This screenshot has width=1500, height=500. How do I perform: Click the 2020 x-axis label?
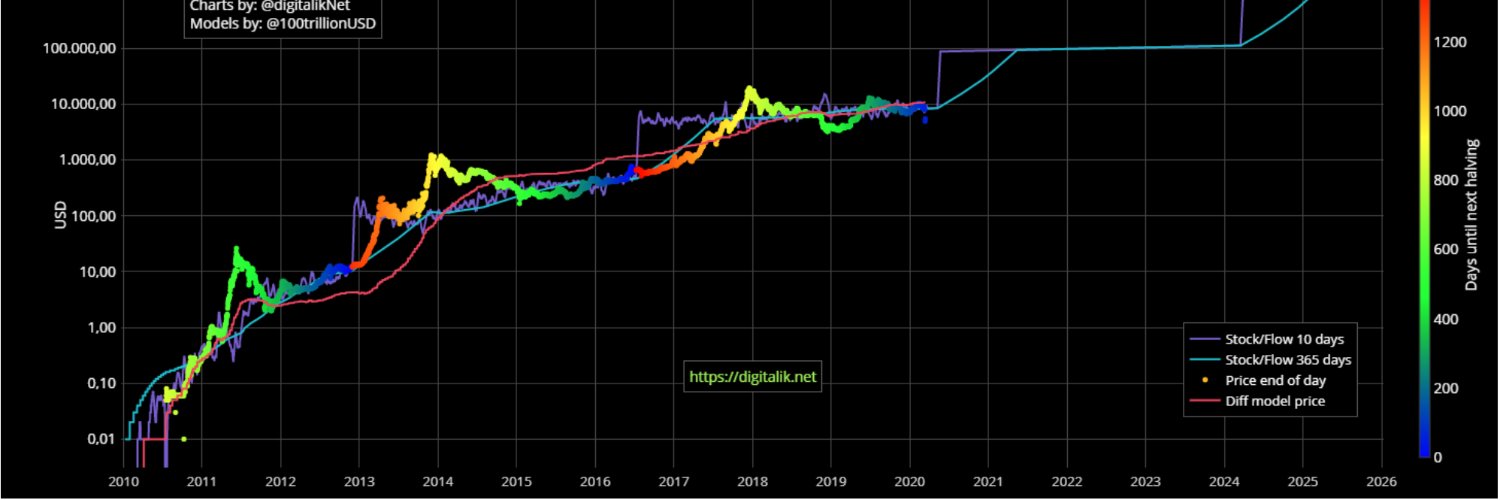pyautogui.click(x=909, y=483)
